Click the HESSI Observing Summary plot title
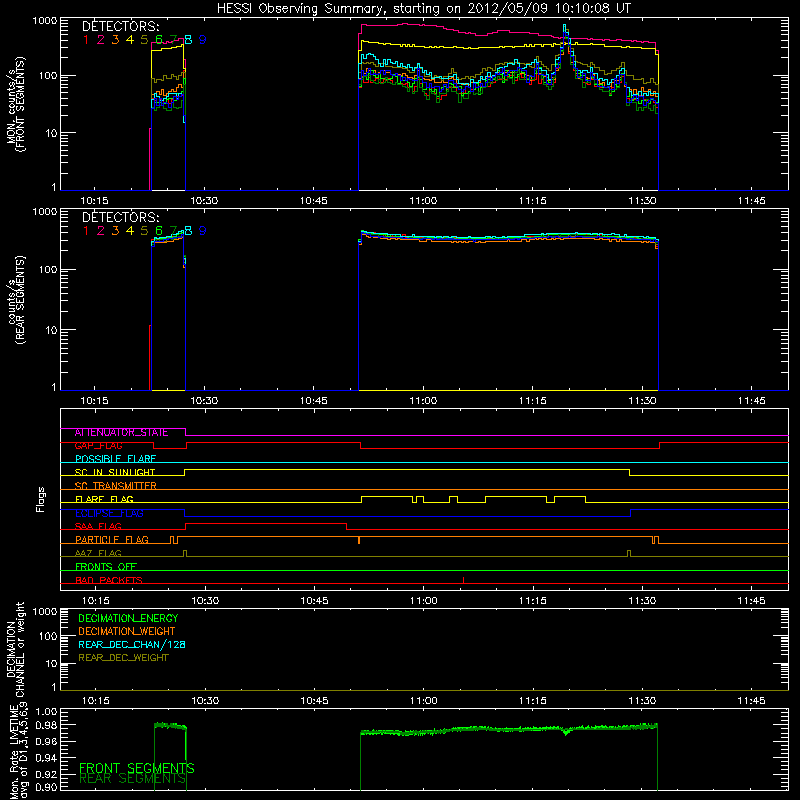Screen dimensions: 800x800 pyautogui.click(x=423, y=9)
